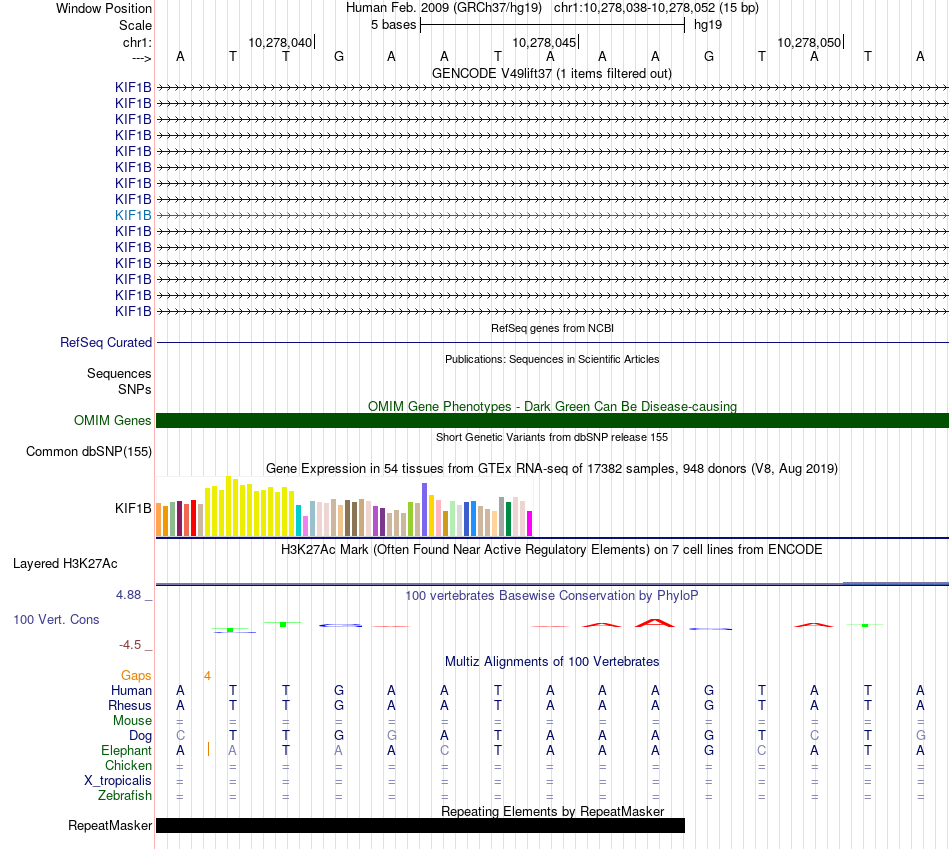Click the H3K27Ac Mark track title
The image size is (950, 849).
click(x=552, y=550)
